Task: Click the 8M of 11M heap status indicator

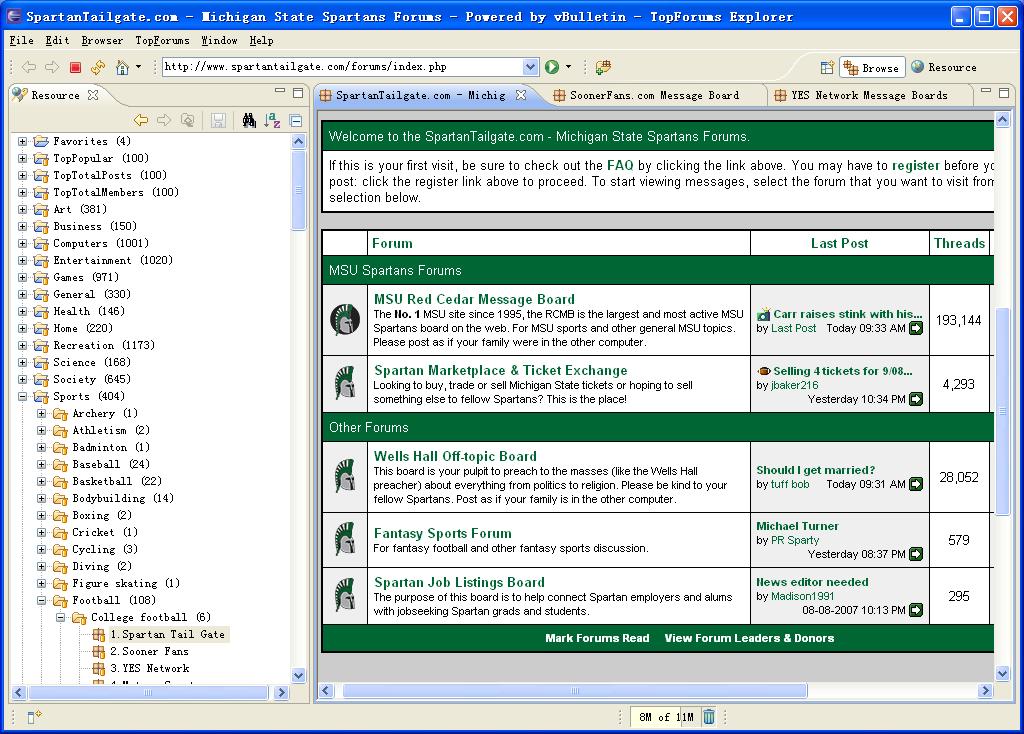Action: click(x=665, y=717)
